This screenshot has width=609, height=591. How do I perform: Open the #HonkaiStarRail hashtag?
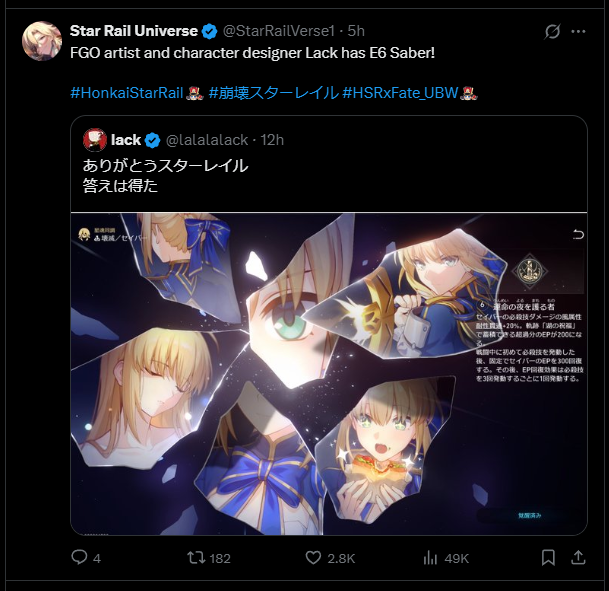(x=127, y=93)
